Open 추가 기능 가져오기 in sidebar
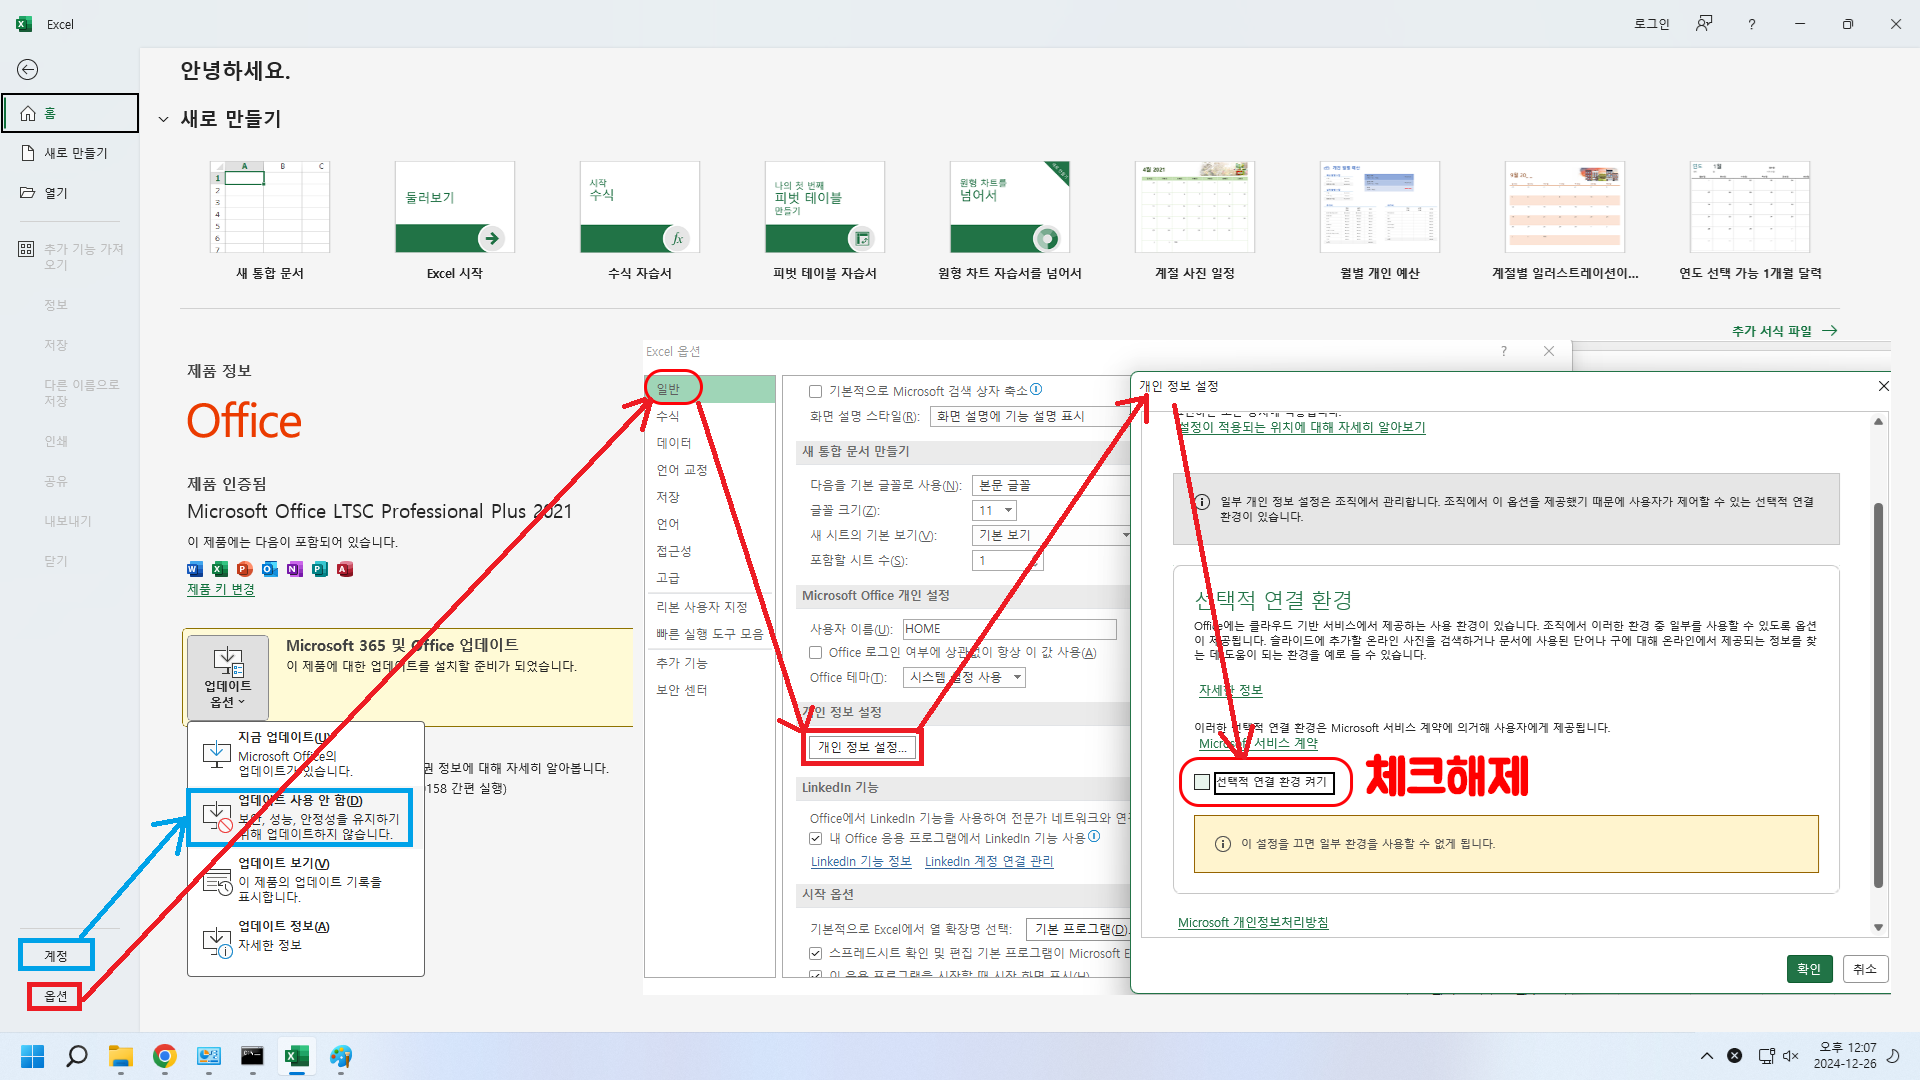 point(70,257)
